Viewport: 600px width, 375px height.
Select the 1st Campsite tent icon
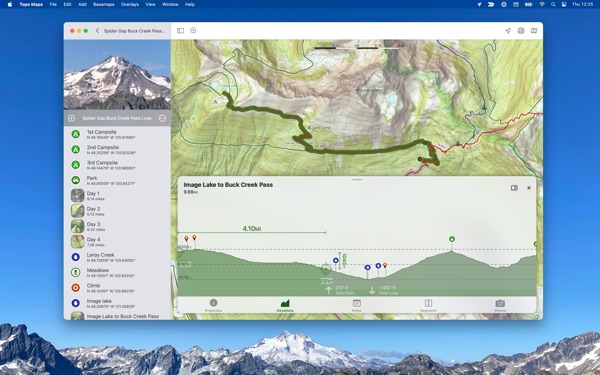[76, 134]
